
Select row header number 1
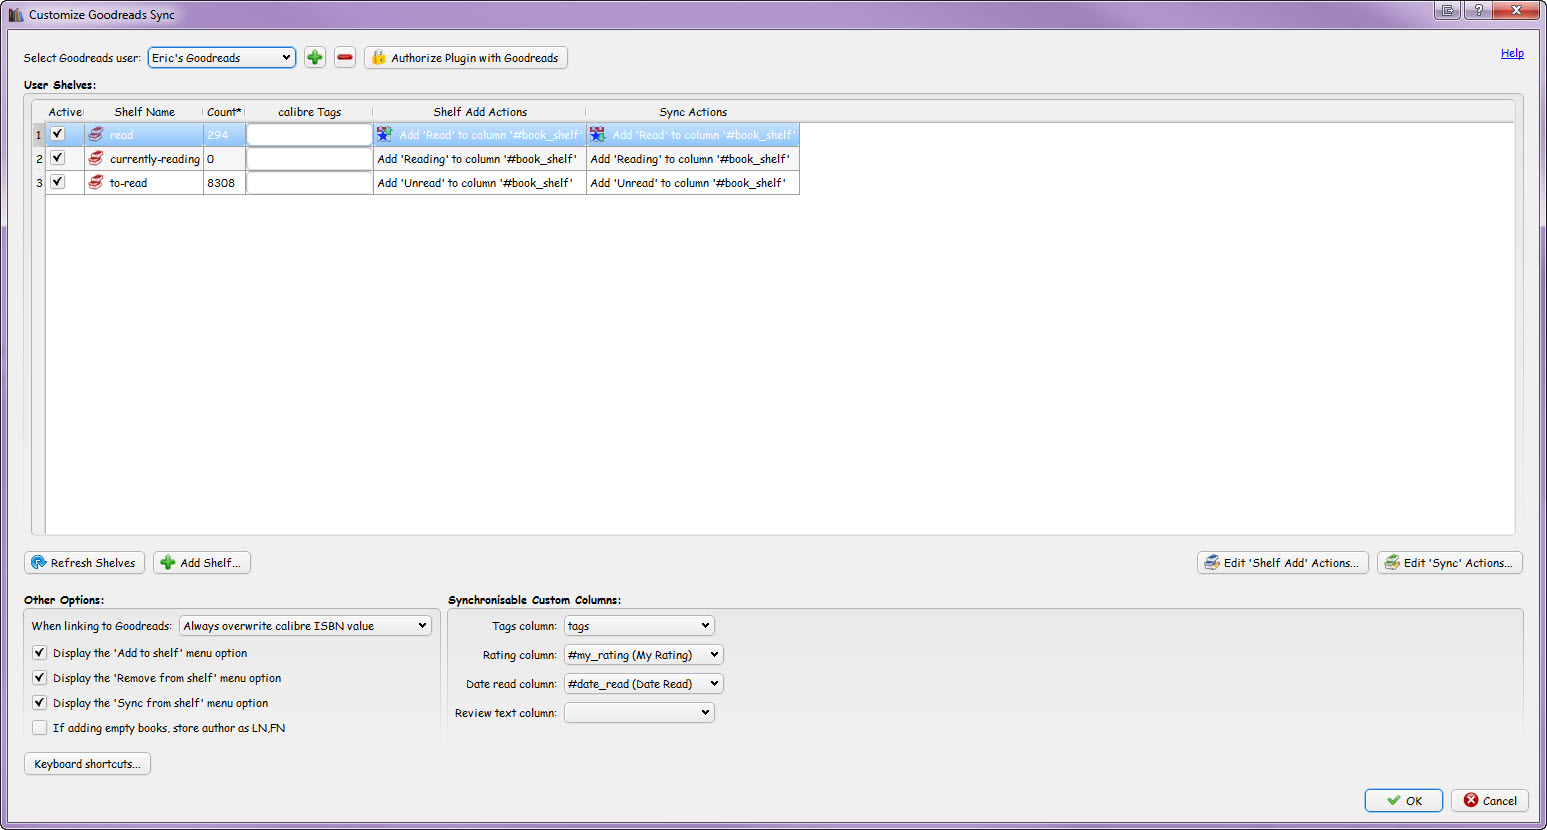39,135
